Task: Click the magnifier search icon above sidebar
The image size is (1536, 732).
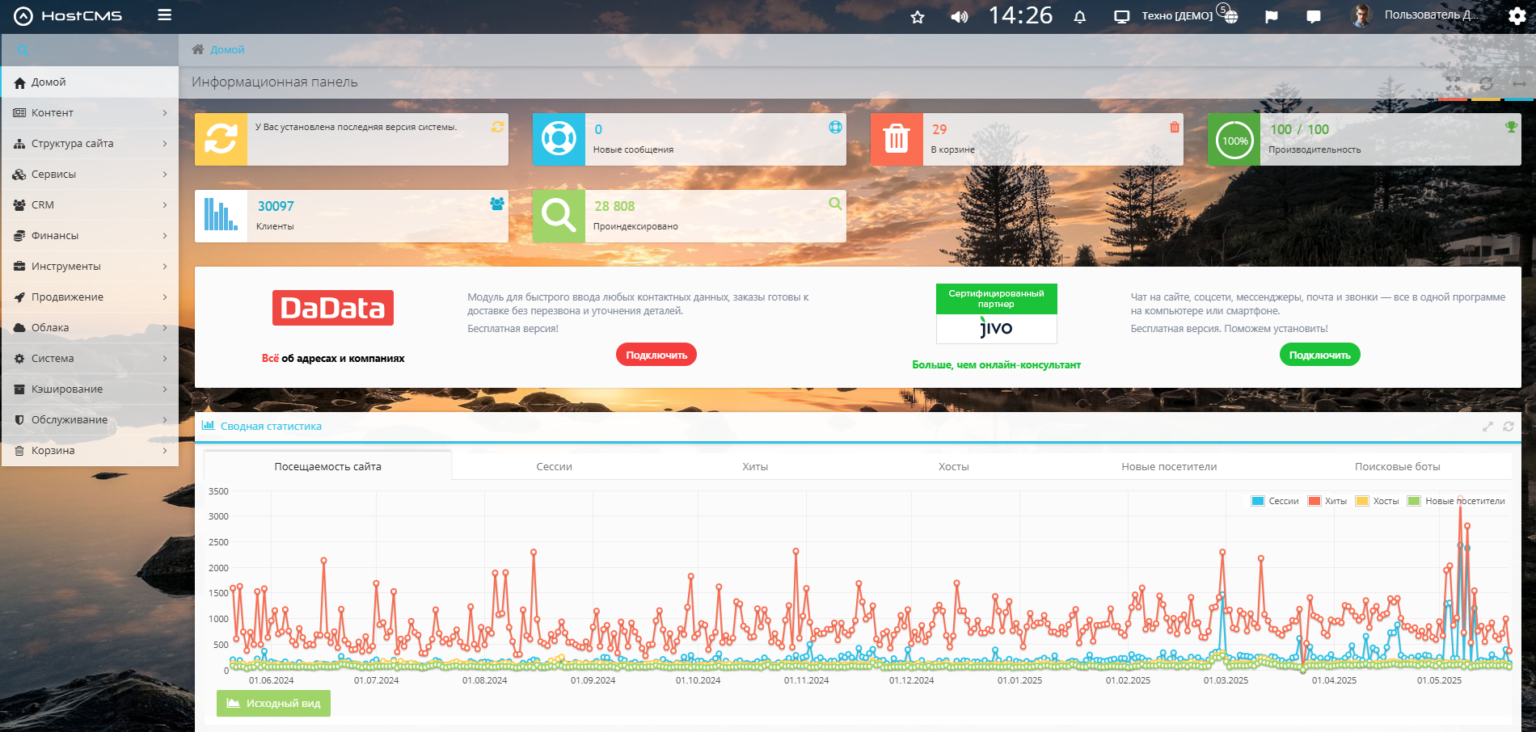Action: (22, 50)
